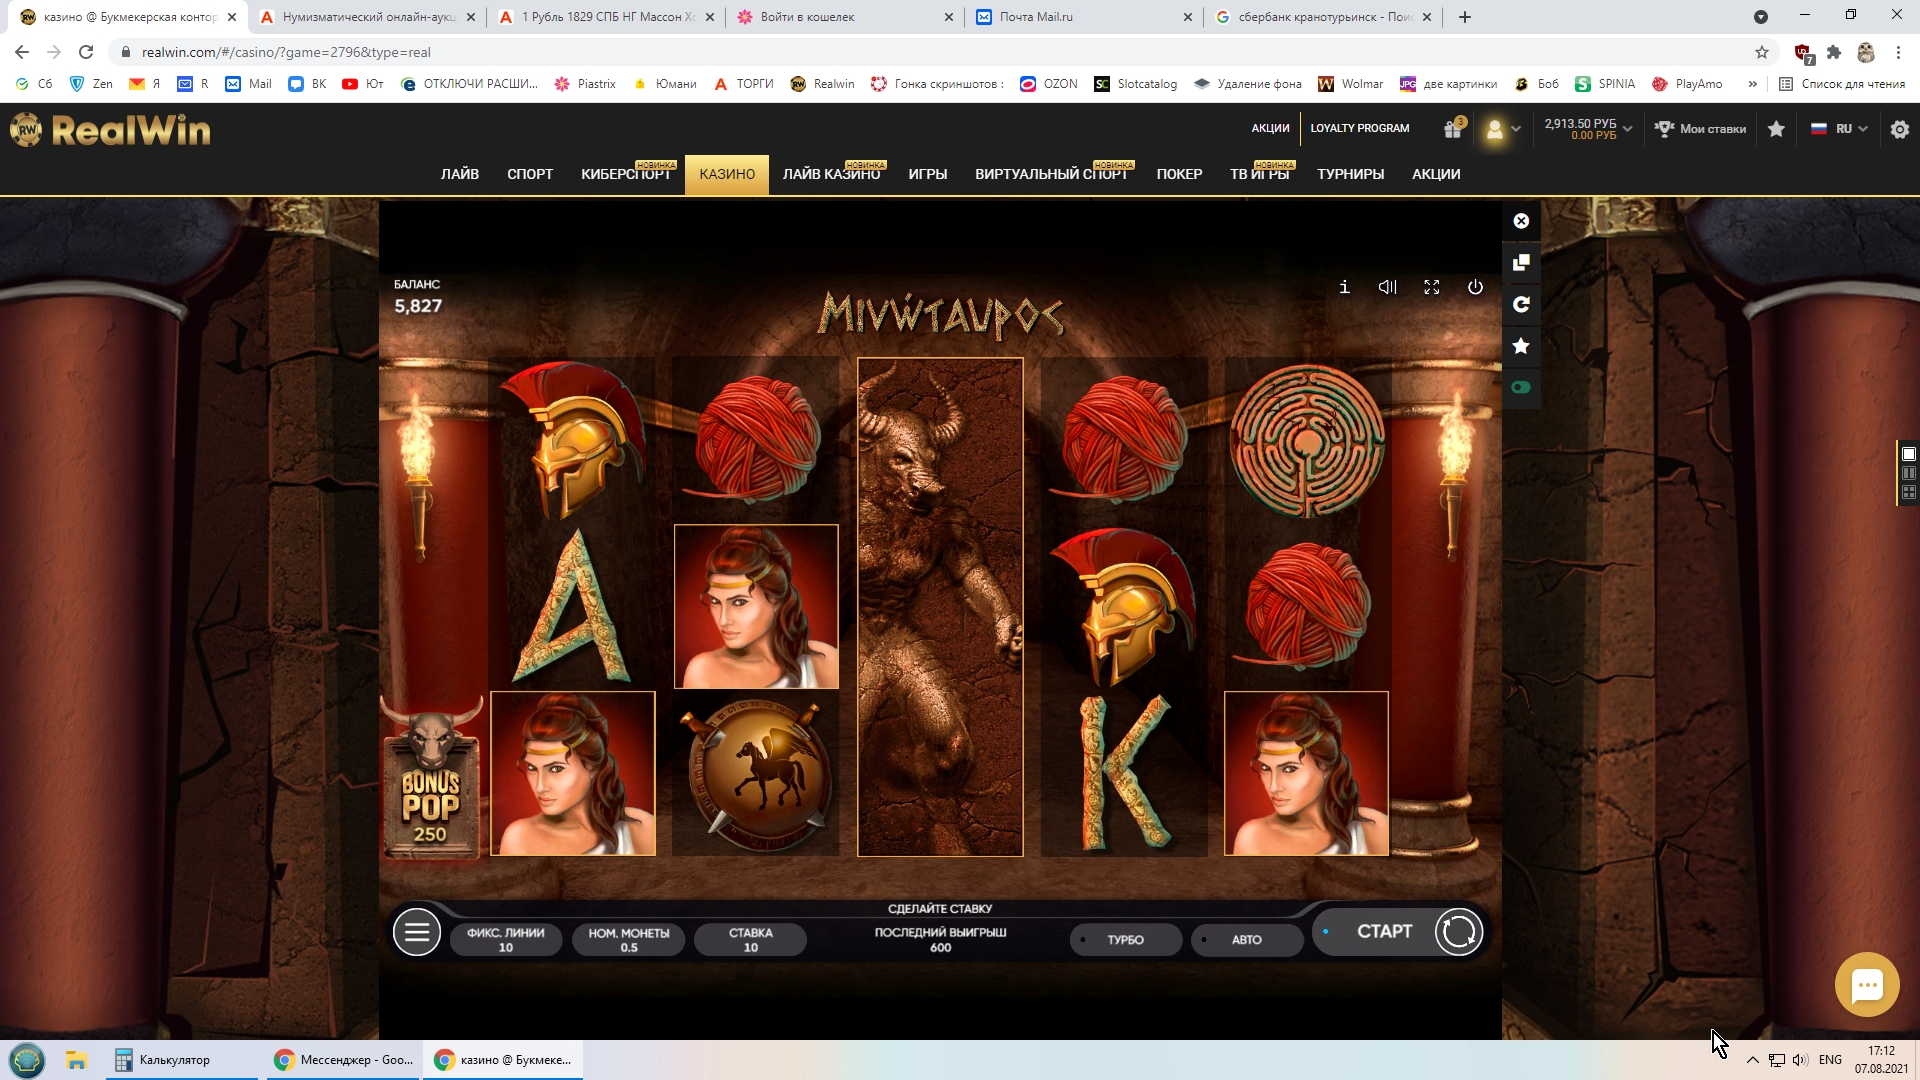Click the Windows Start button
The width and height of the screenshot is (1920, 1080).
tap(27, 1060)
